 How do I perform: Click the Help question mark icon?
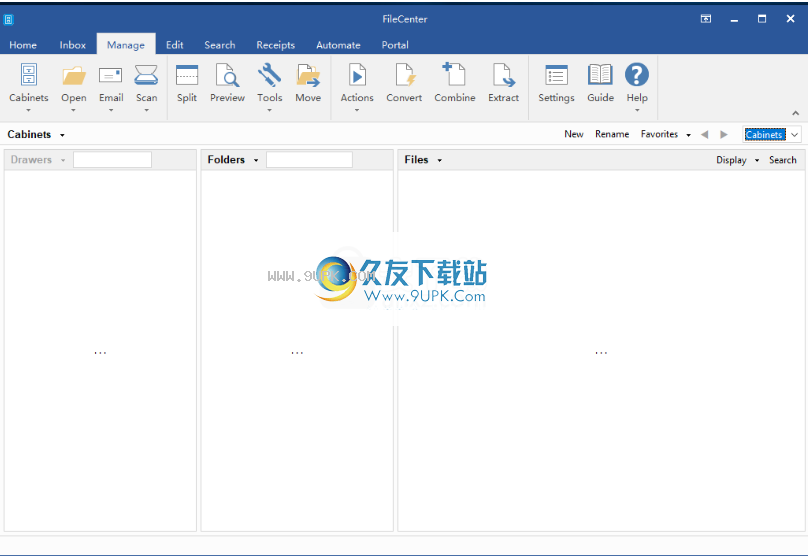pyautogui.click(x=637, y=75)
